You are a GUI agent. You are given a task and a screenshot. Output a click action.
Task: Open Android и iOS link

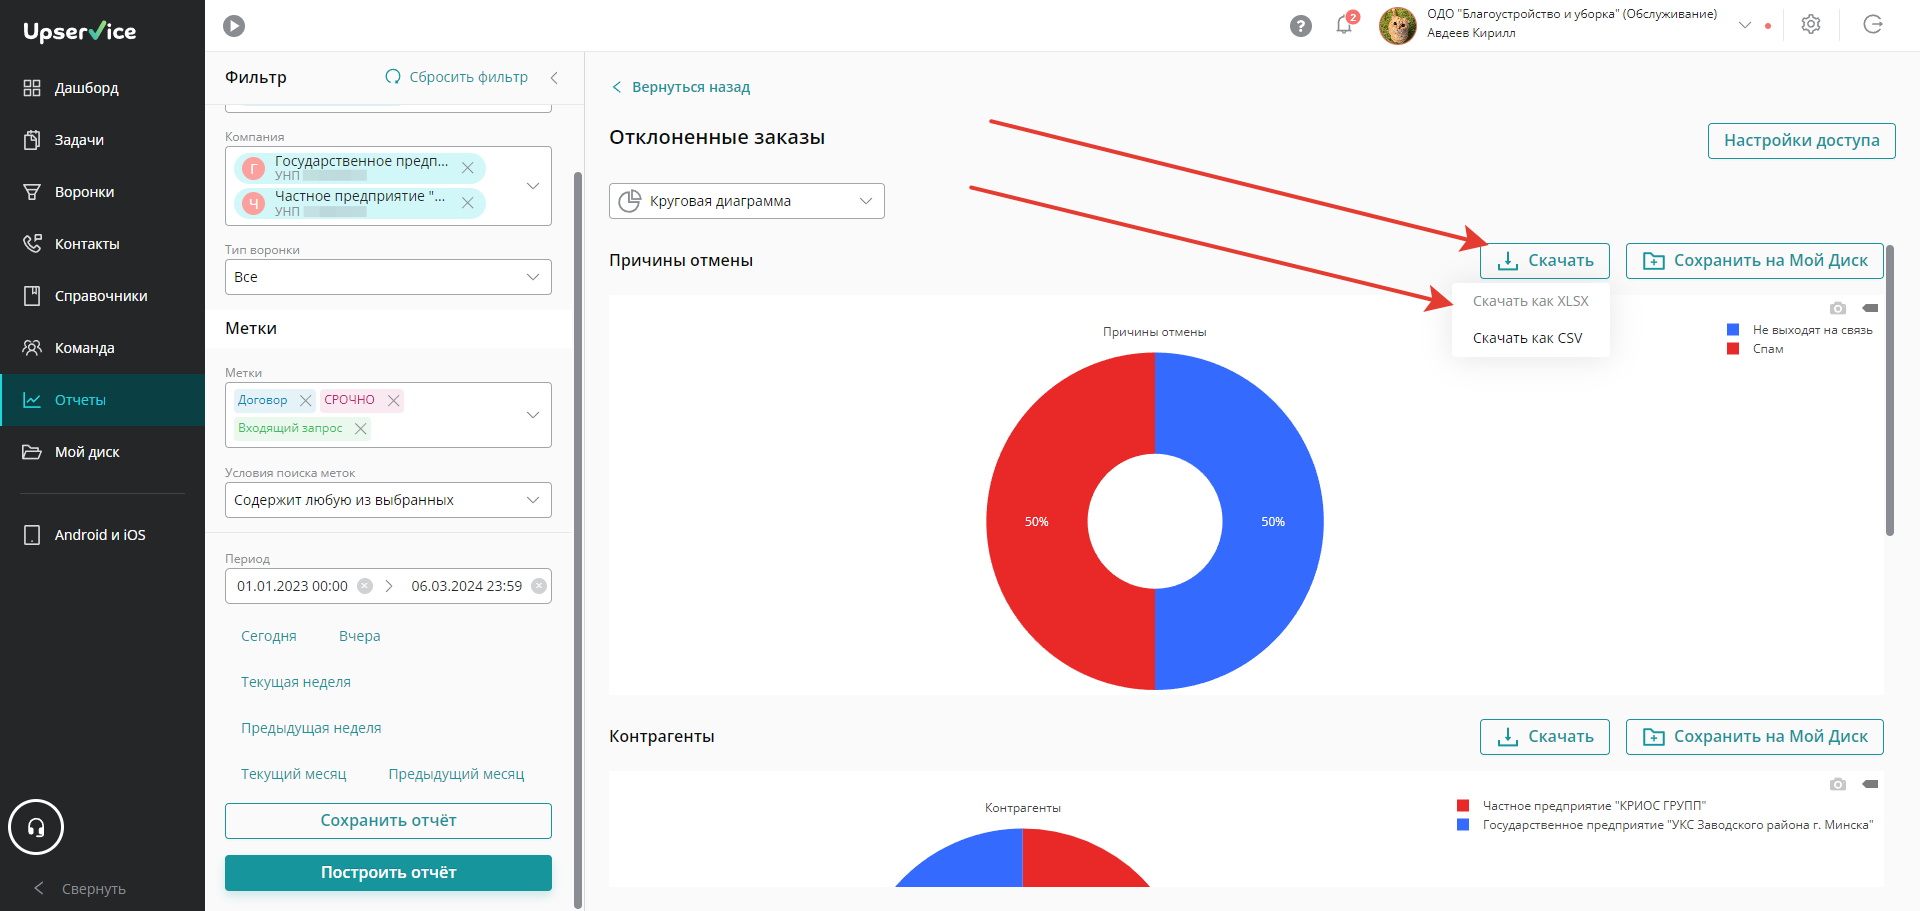pos(102,535)
